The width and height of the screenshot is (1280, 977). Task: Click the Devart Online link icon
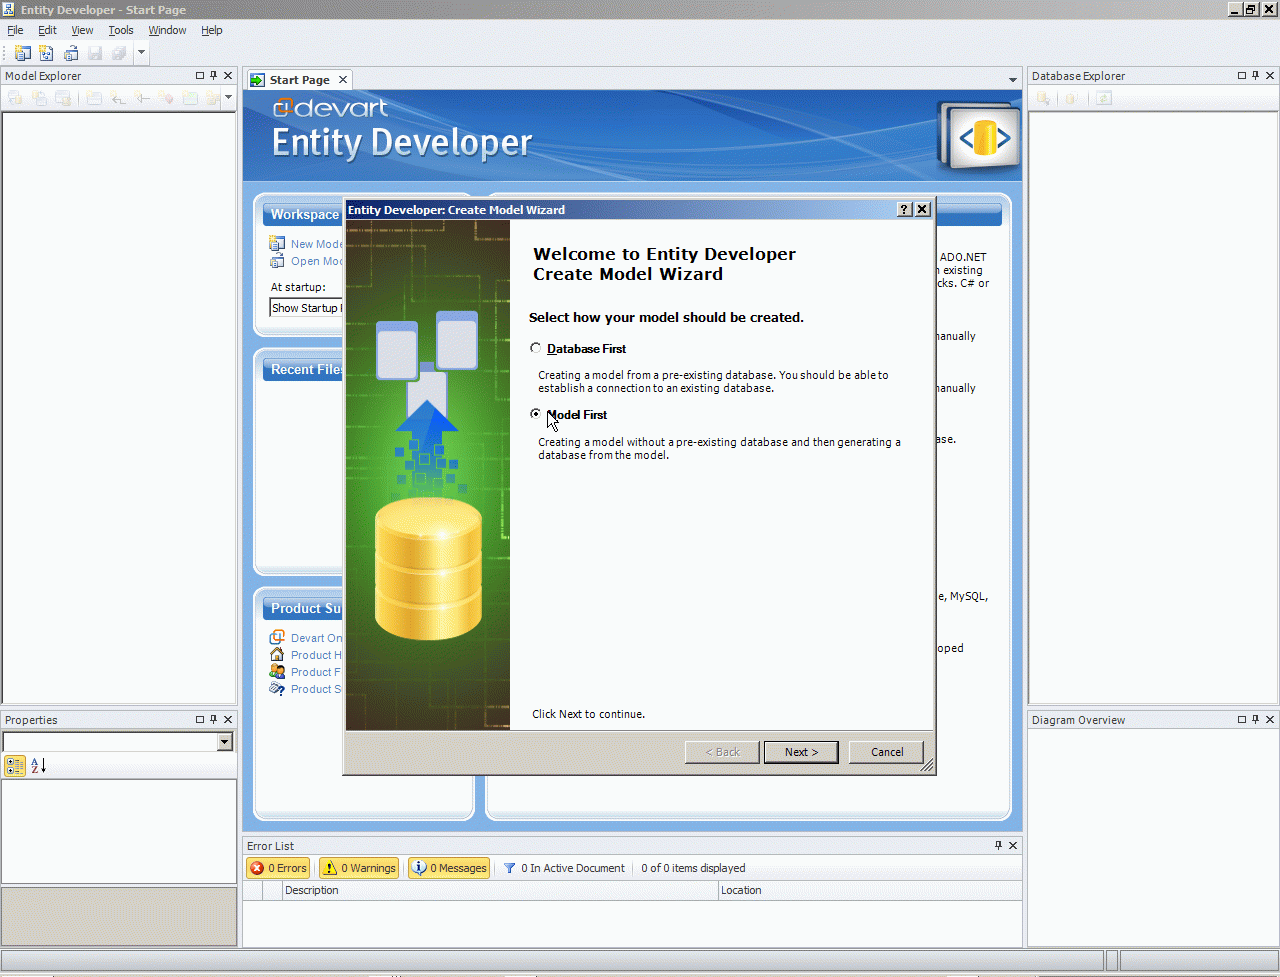coord(277,638)
